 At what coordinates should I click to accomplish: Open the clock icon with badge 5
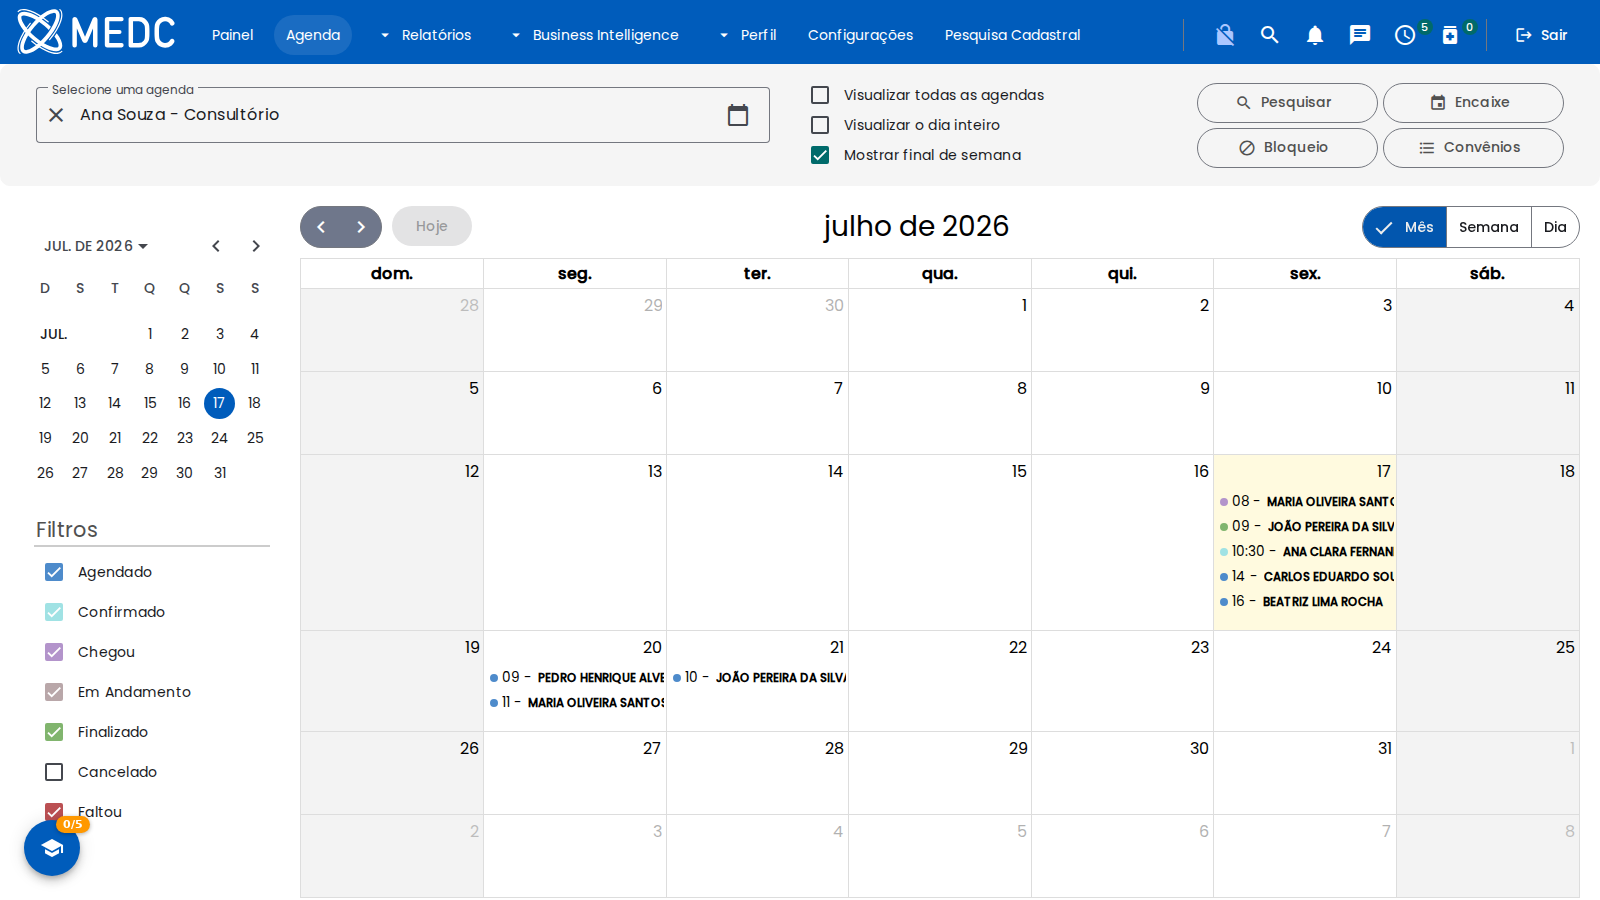pos(1405,35)
